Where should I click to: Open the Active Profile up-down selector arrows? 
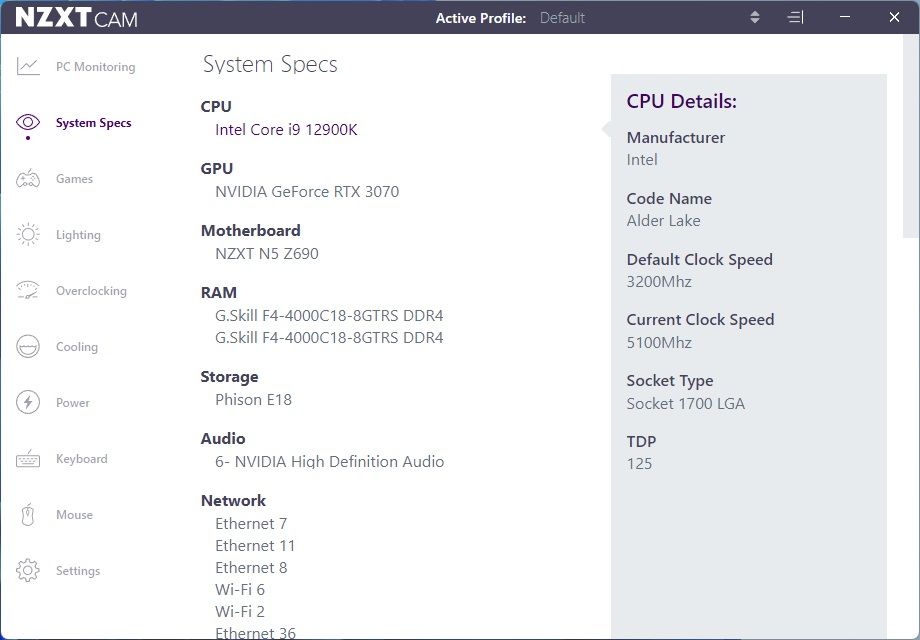[755, 18]
